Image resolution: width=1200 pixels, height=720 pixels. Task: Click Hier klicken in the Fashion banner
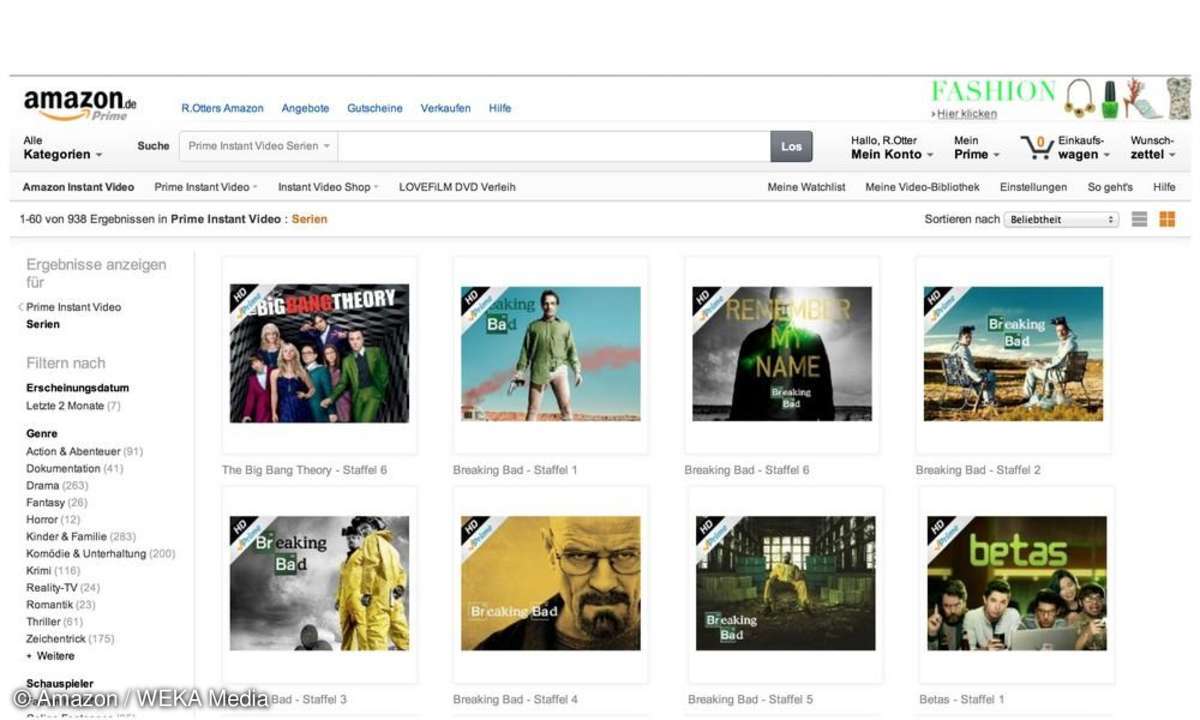point(966,113)
